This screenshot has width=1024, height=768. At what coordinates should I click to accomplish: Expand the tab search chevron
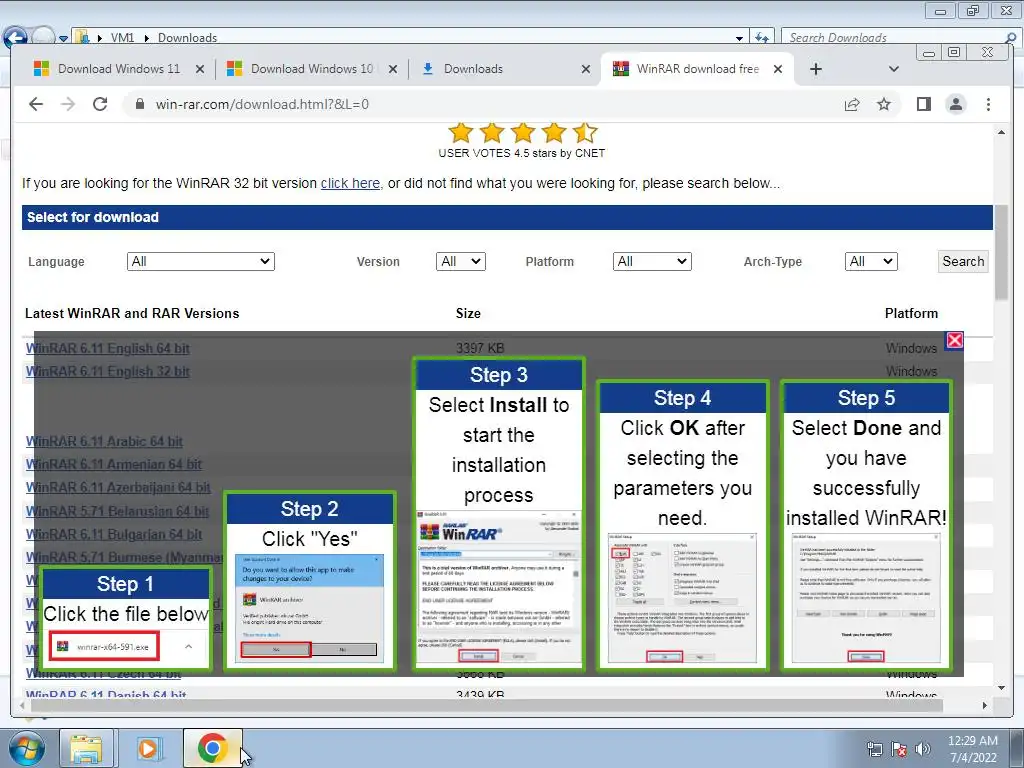894,69
